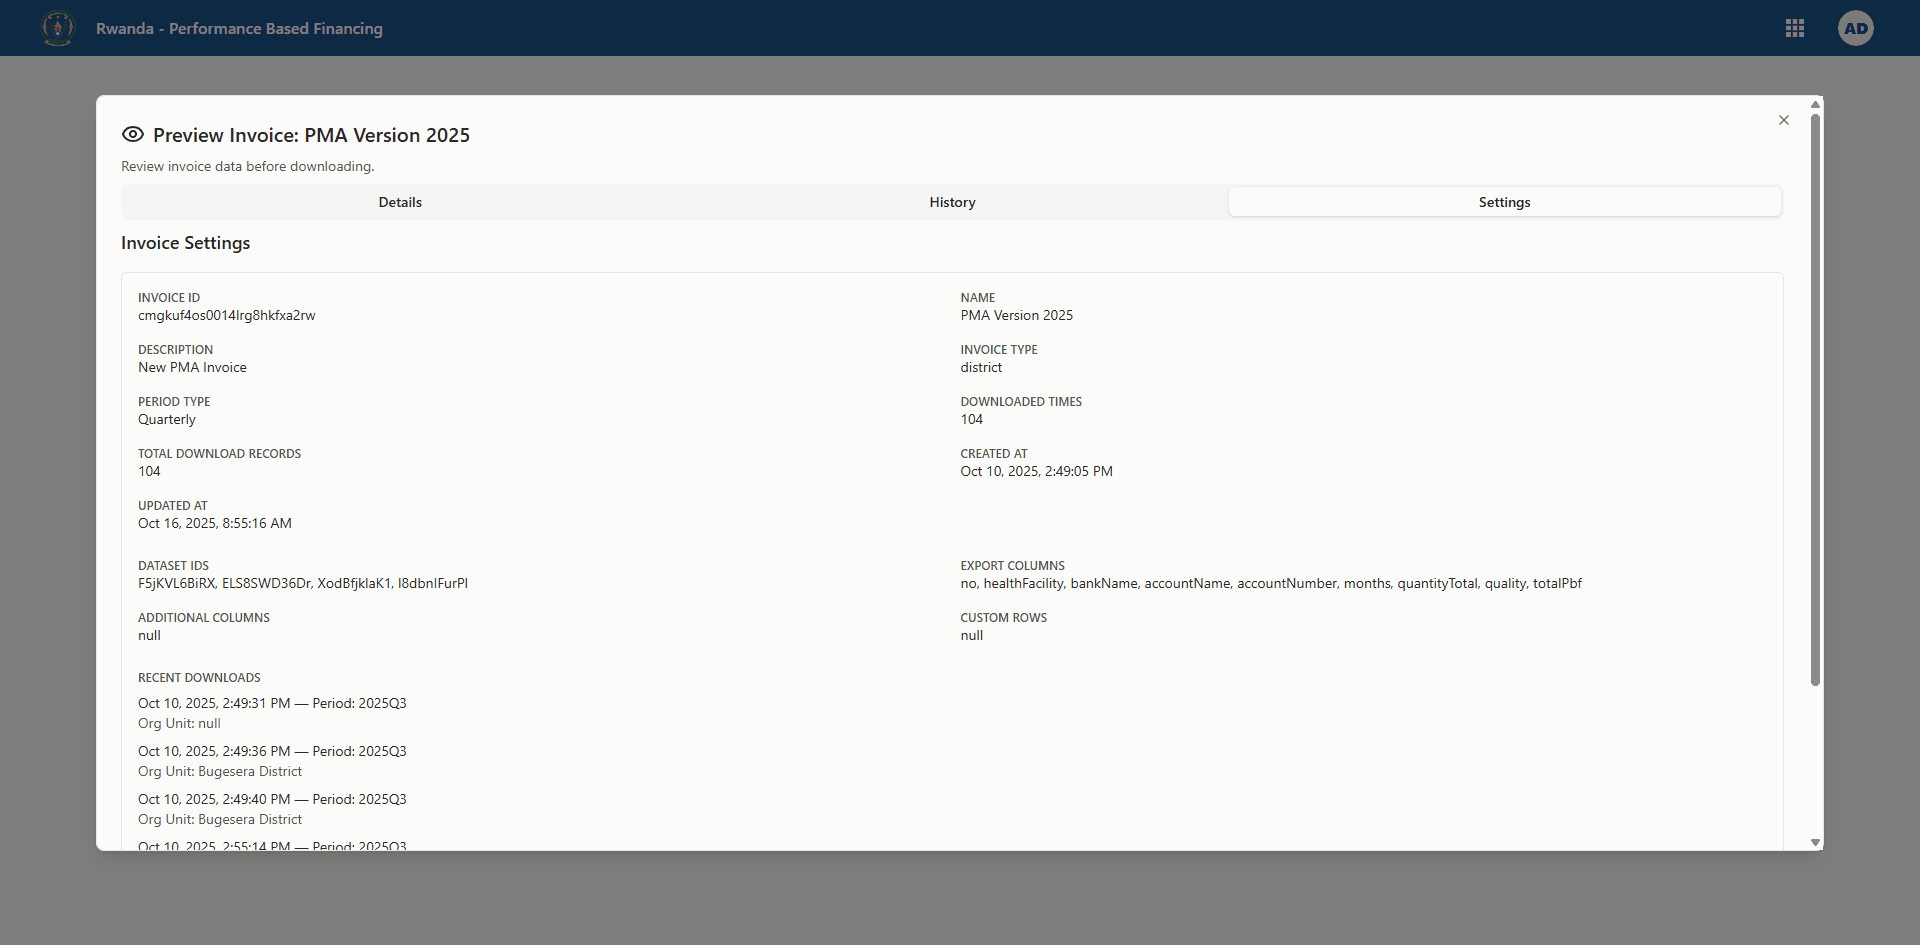Click dataset ID F5jKVL6BiRX

point(176,583)
